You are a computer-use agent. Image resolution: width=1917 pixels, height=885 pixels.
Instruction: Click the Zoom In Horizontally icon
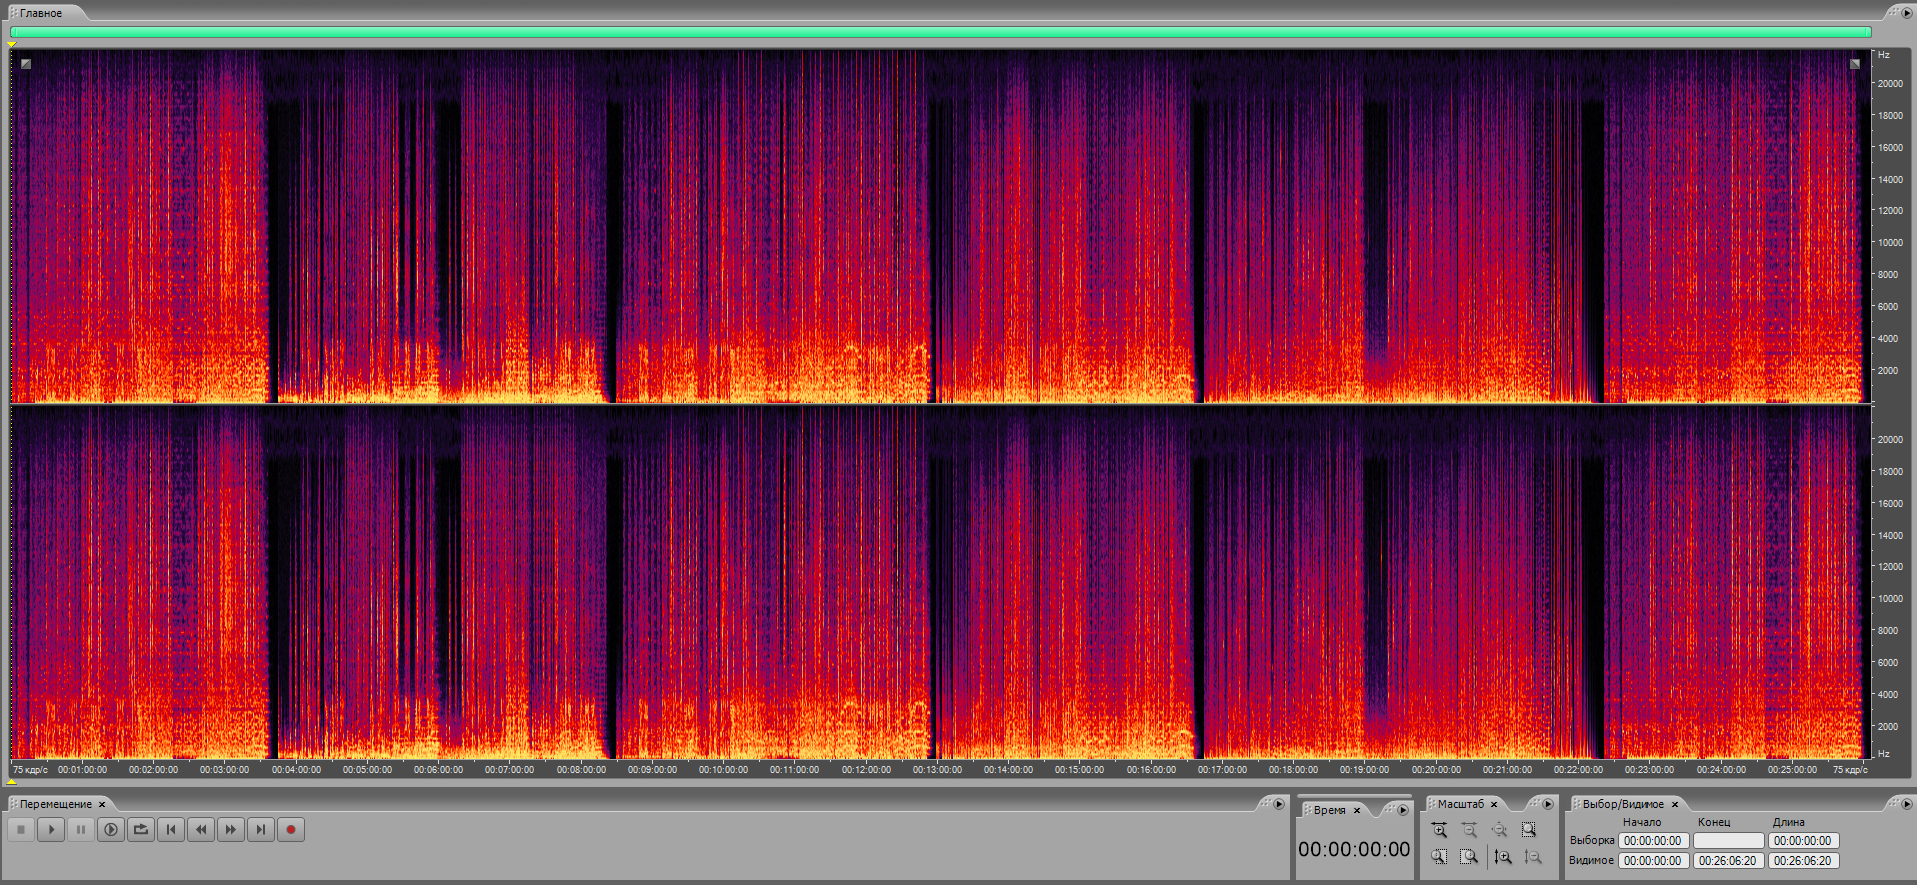(1439, 830)
